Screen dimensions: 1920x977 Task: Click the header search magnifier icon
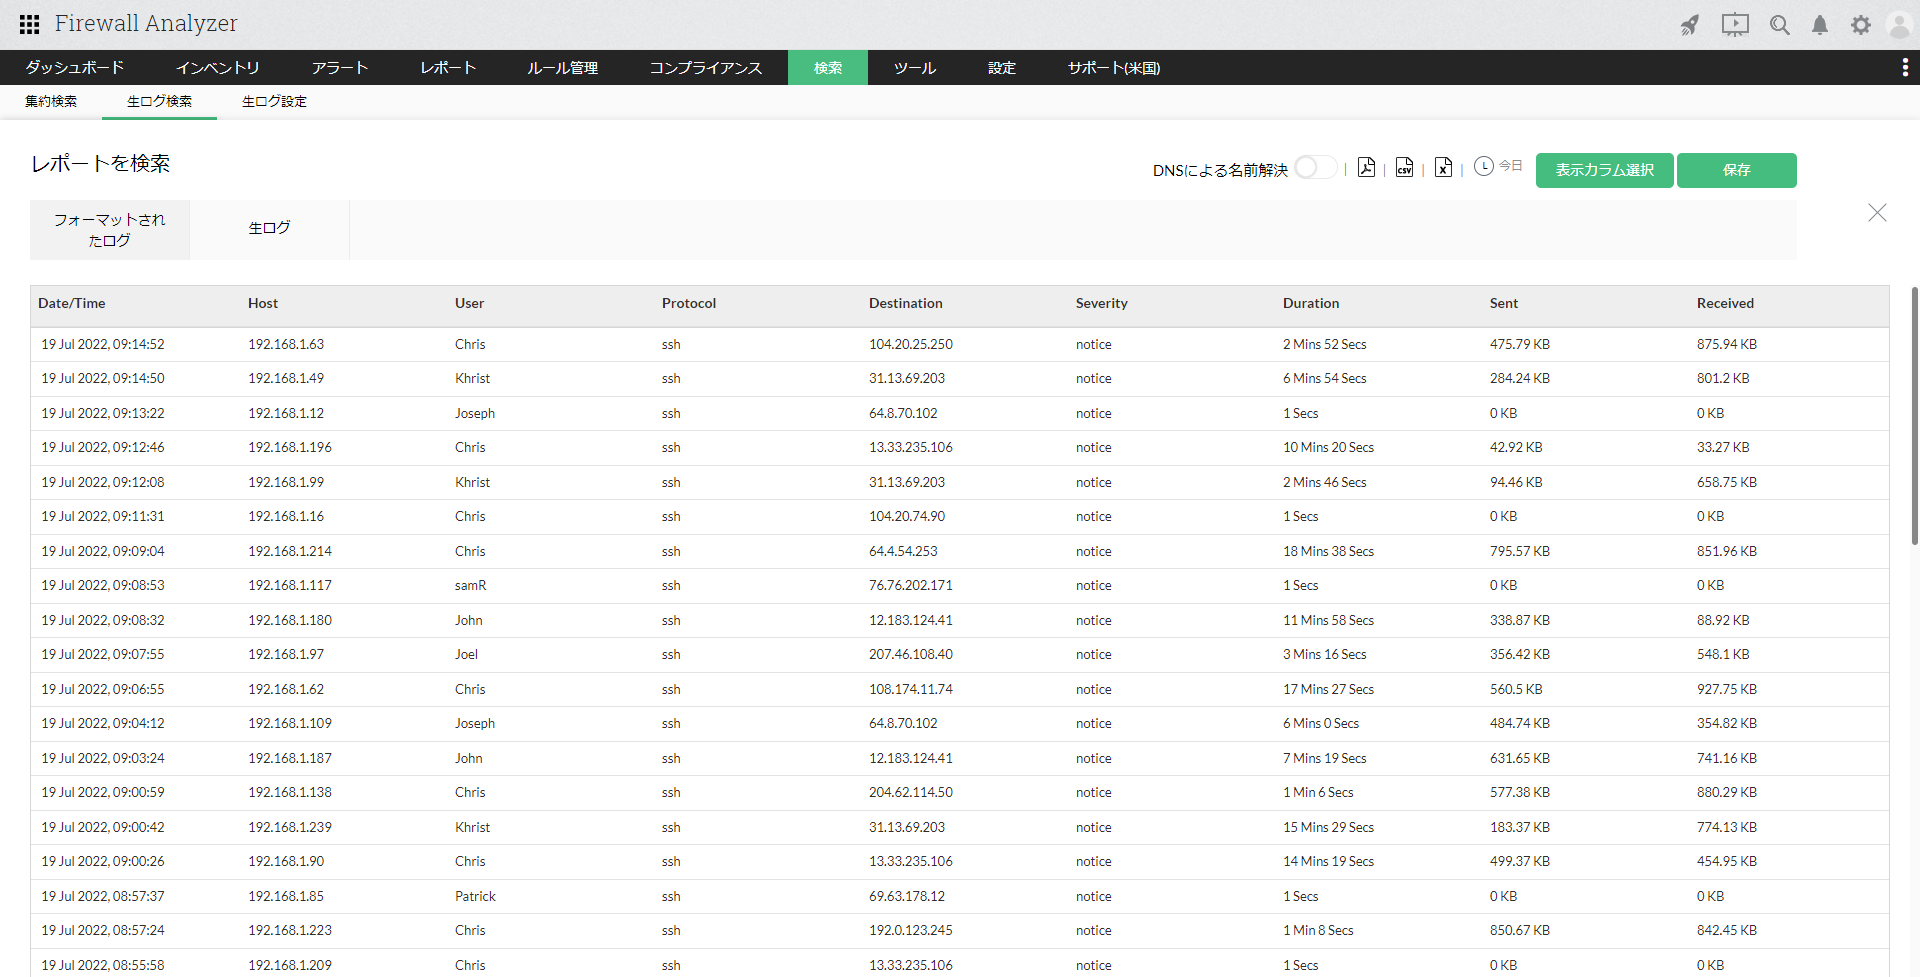click(1779, 25)
